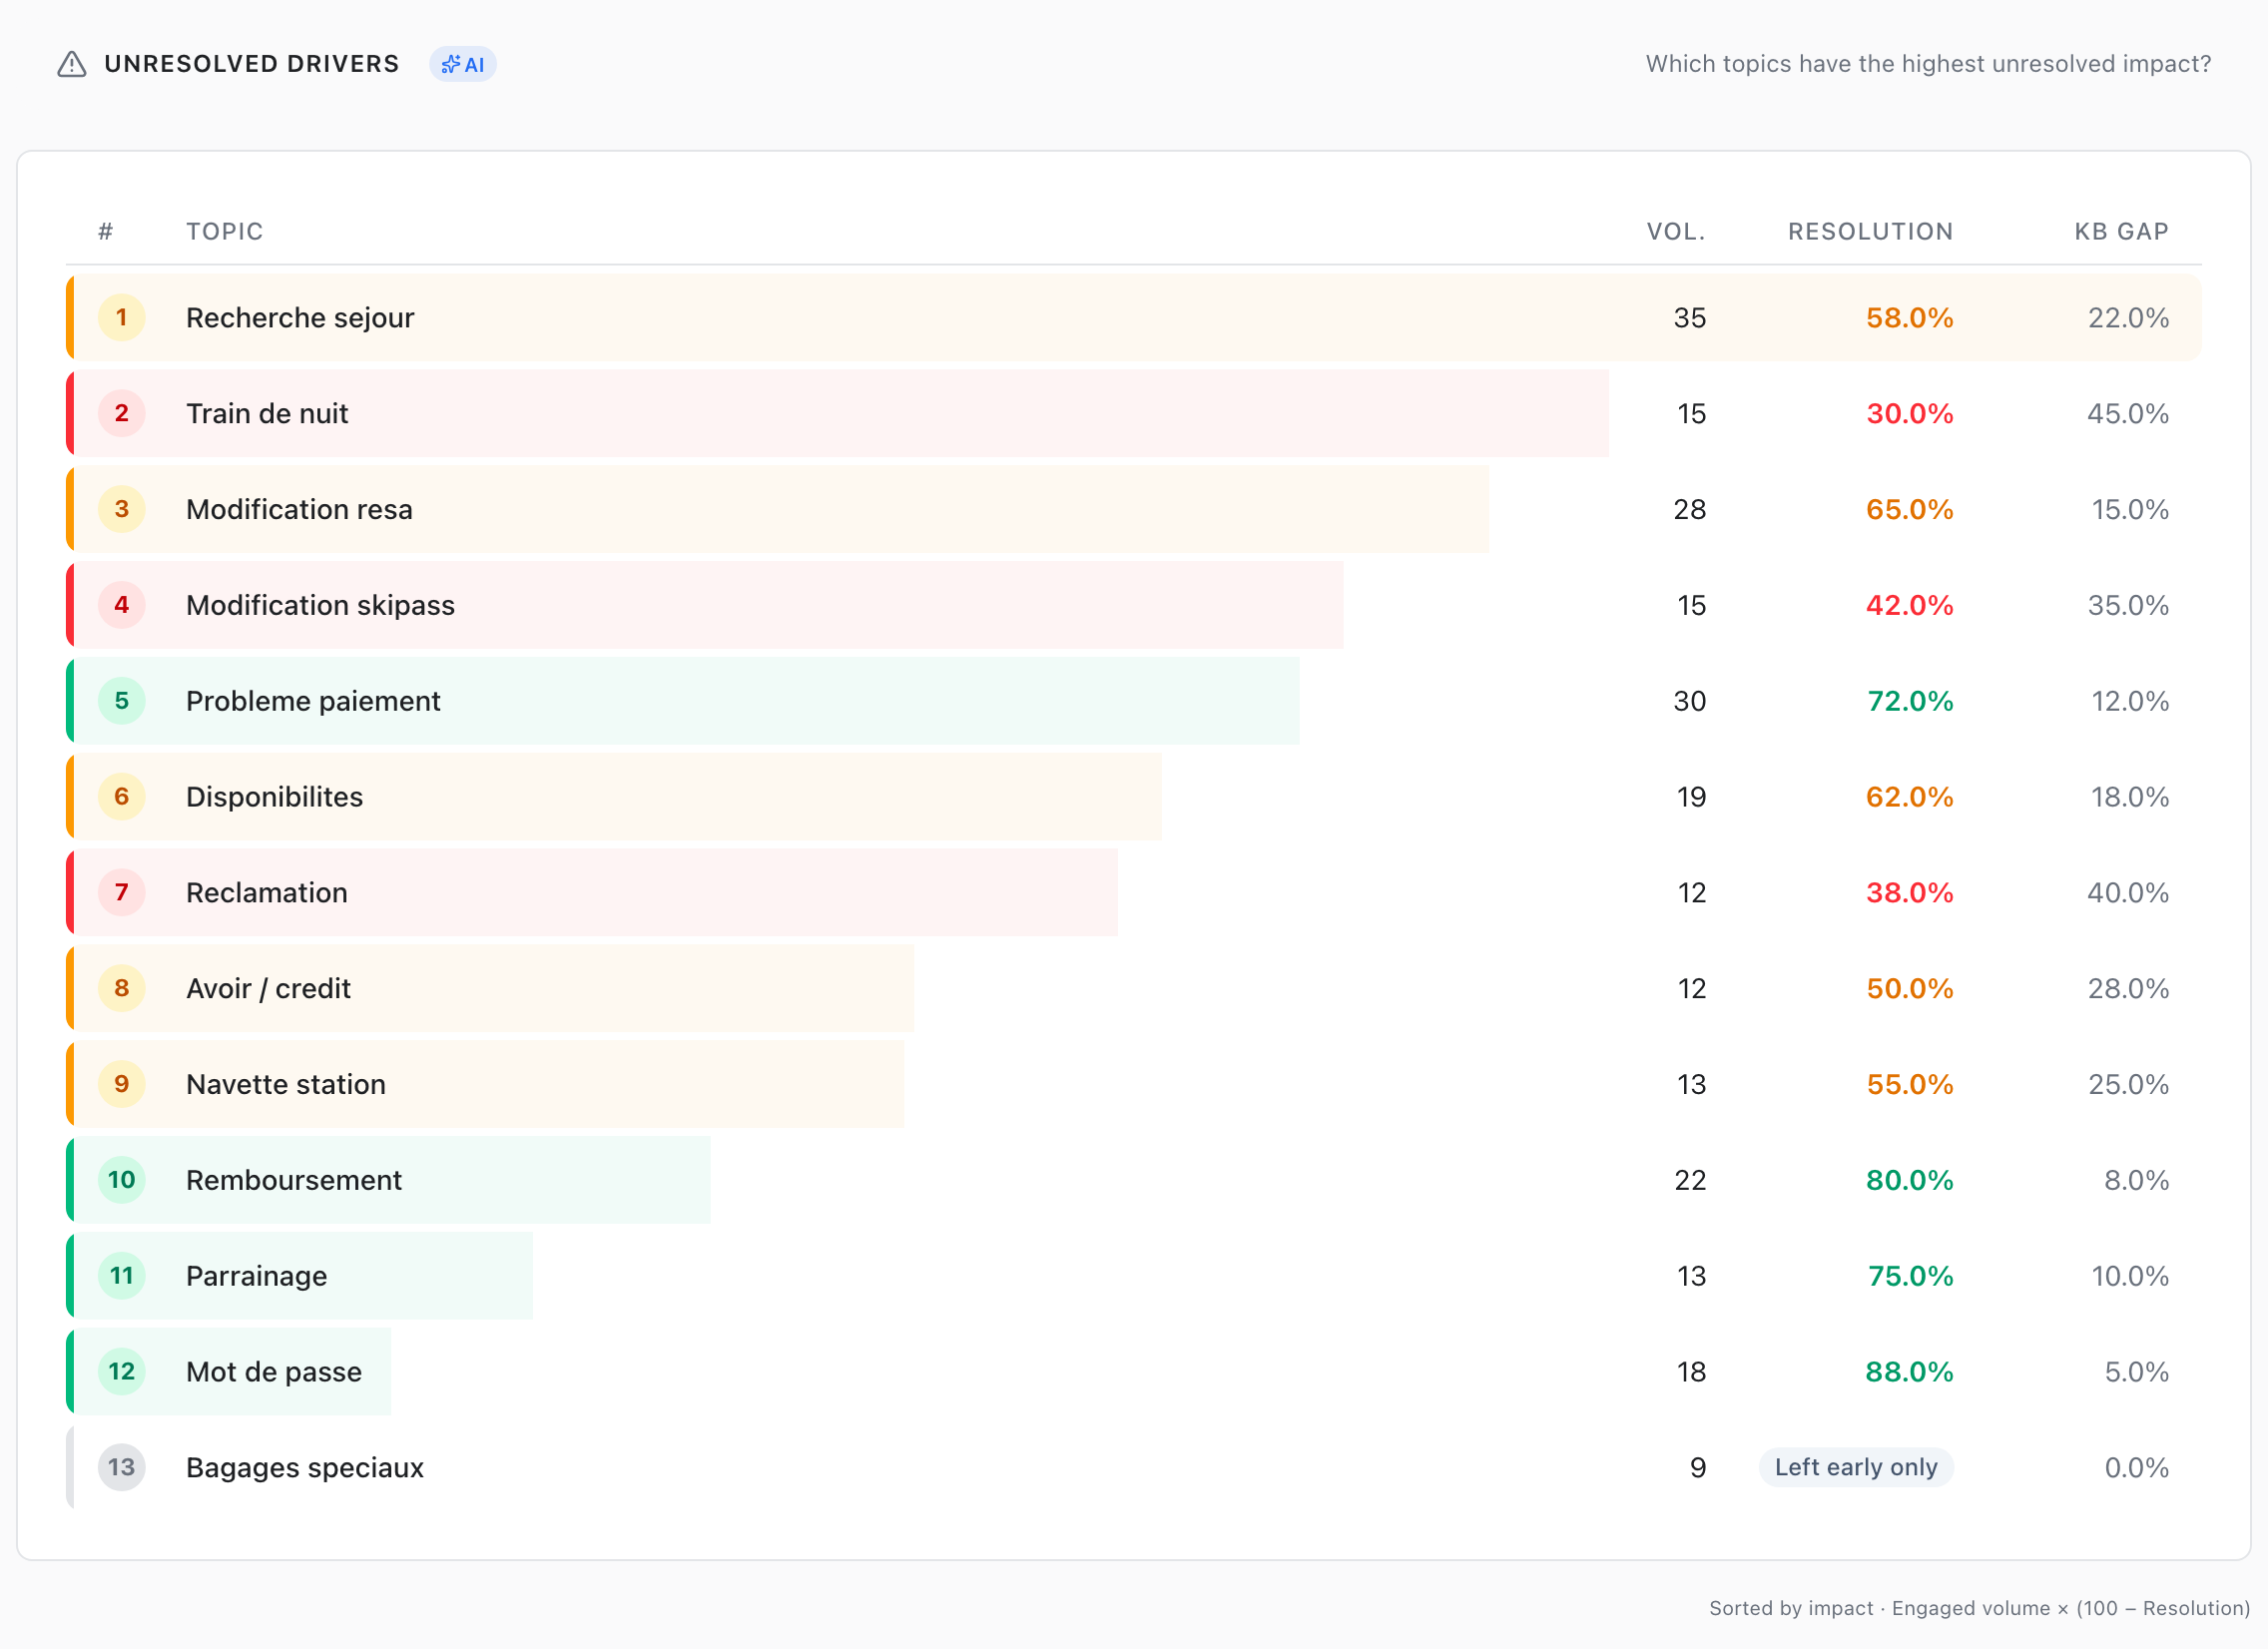Click the RESOLUTION column header
Screen dimensions: 2268x1649
click(x=1871, y=232)
